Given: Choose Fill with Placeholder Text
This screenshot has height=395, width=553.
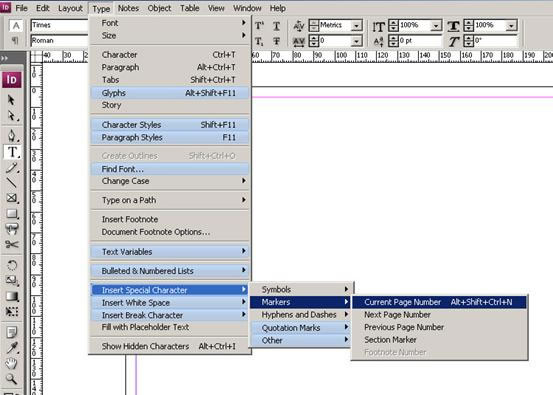Looking at the screenshot, I should click(170, 327).
